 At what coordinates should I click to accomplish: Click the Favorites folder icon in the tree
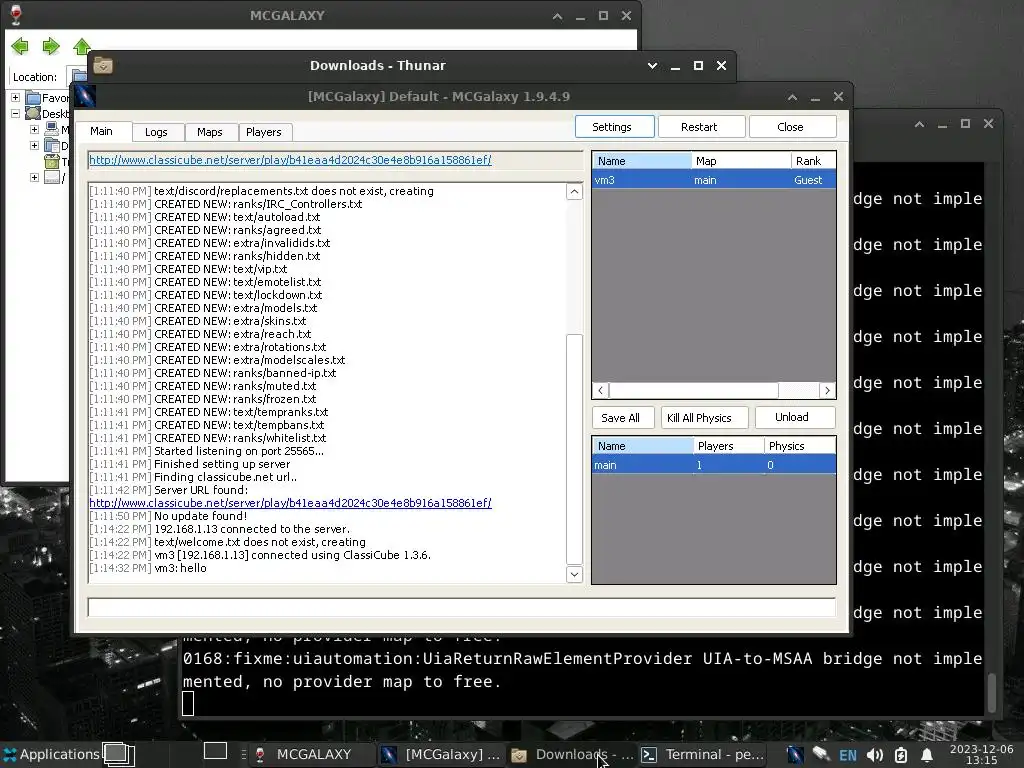click(x=33, y=98)
